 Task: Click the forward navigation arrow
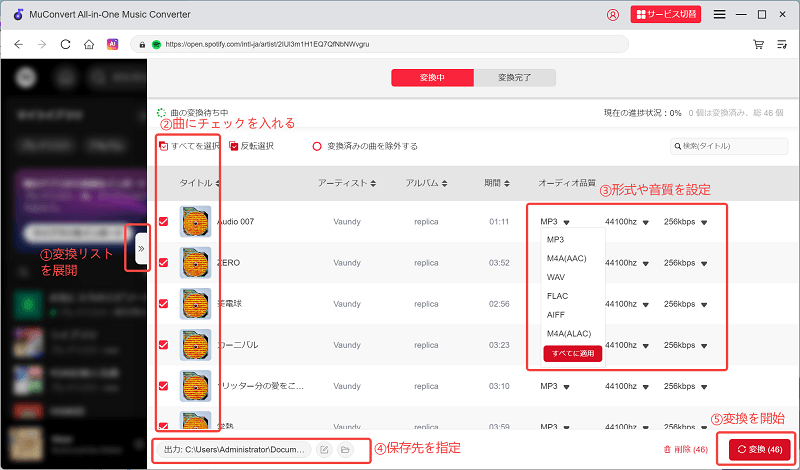(x=42, y=44)
